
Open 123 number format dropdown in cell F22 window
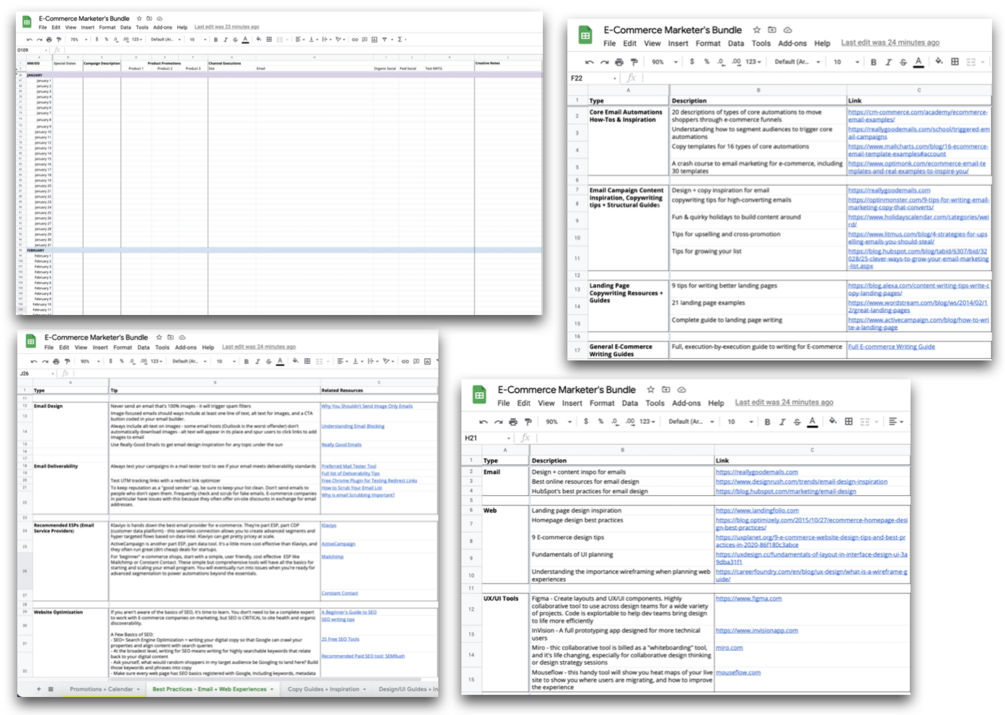[754, 62]
